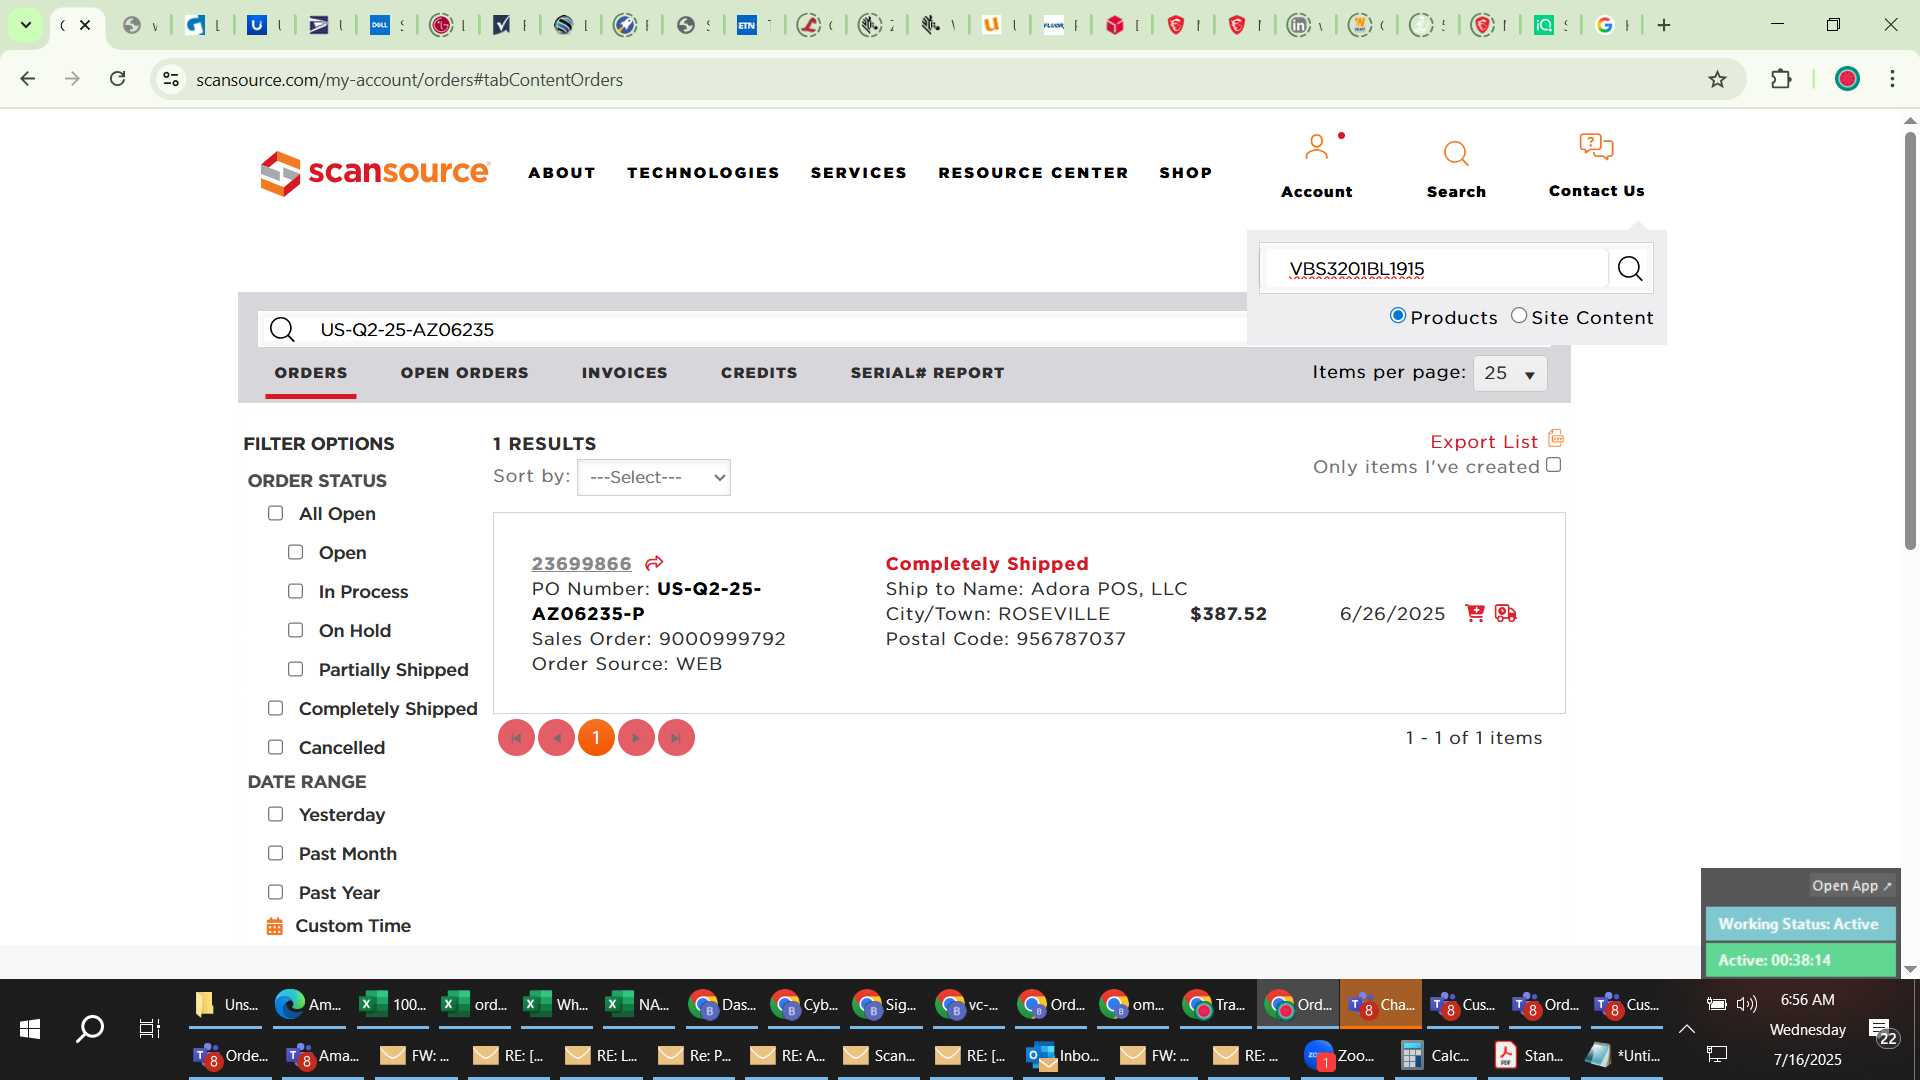The width and height of the screenshot is (1920, 1080).
Task: Select the Orders tab
Action: click(x=311, y=373)
